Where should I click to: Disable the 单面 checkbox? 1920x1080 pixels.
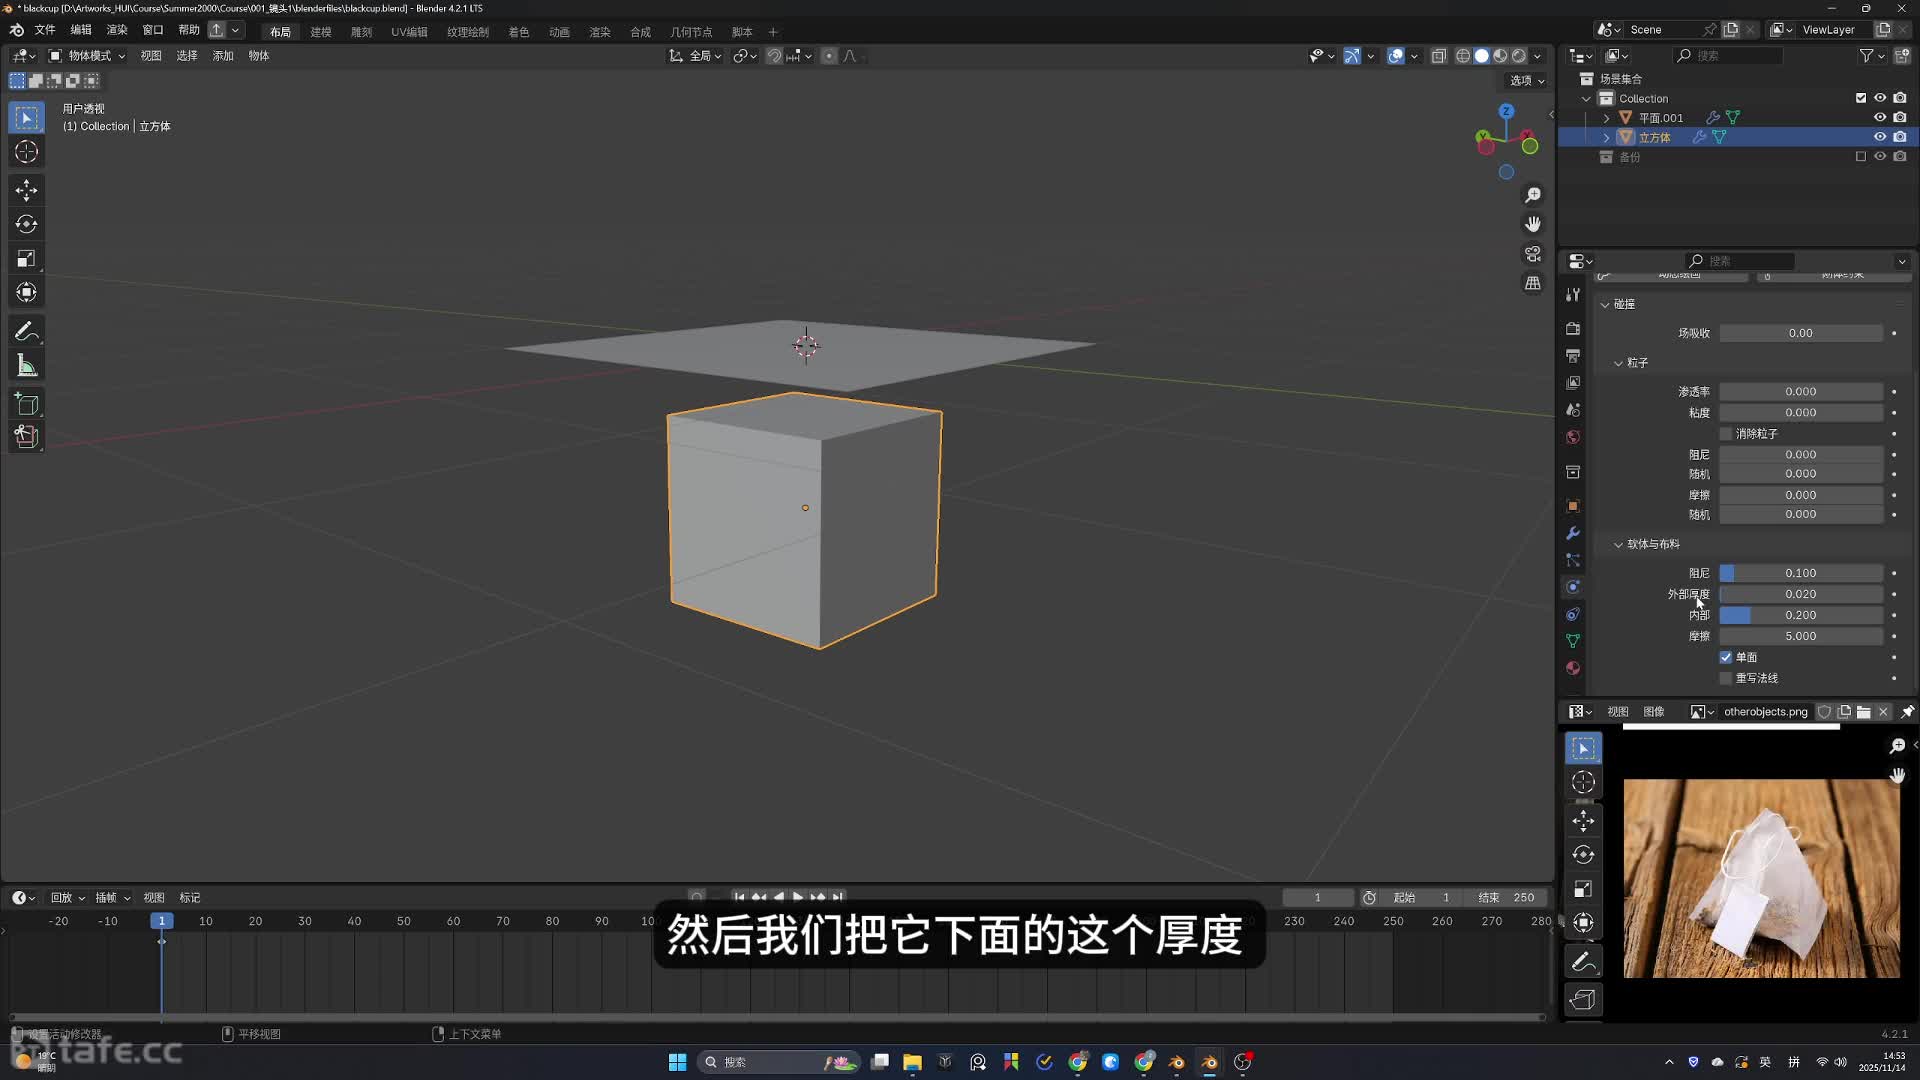point(1726,657)
